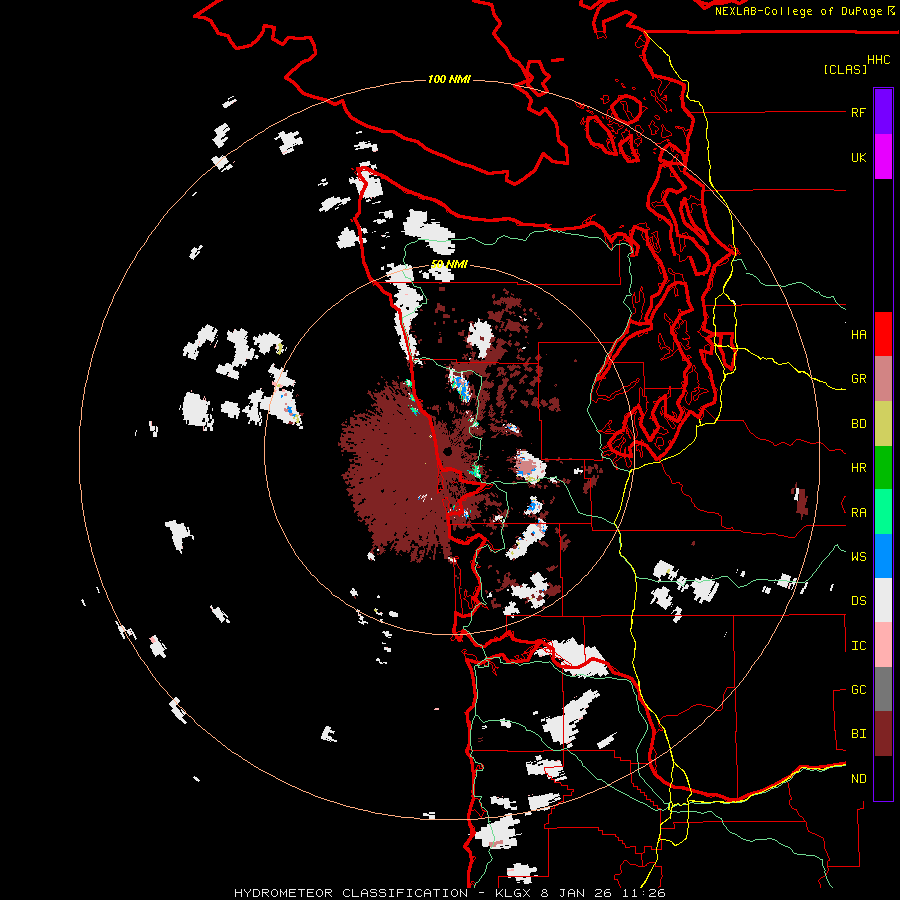Viewport: 900px width, 900px height.
Task: Click the 100 NMI range ring label
Action: click(x=449, y=79)
